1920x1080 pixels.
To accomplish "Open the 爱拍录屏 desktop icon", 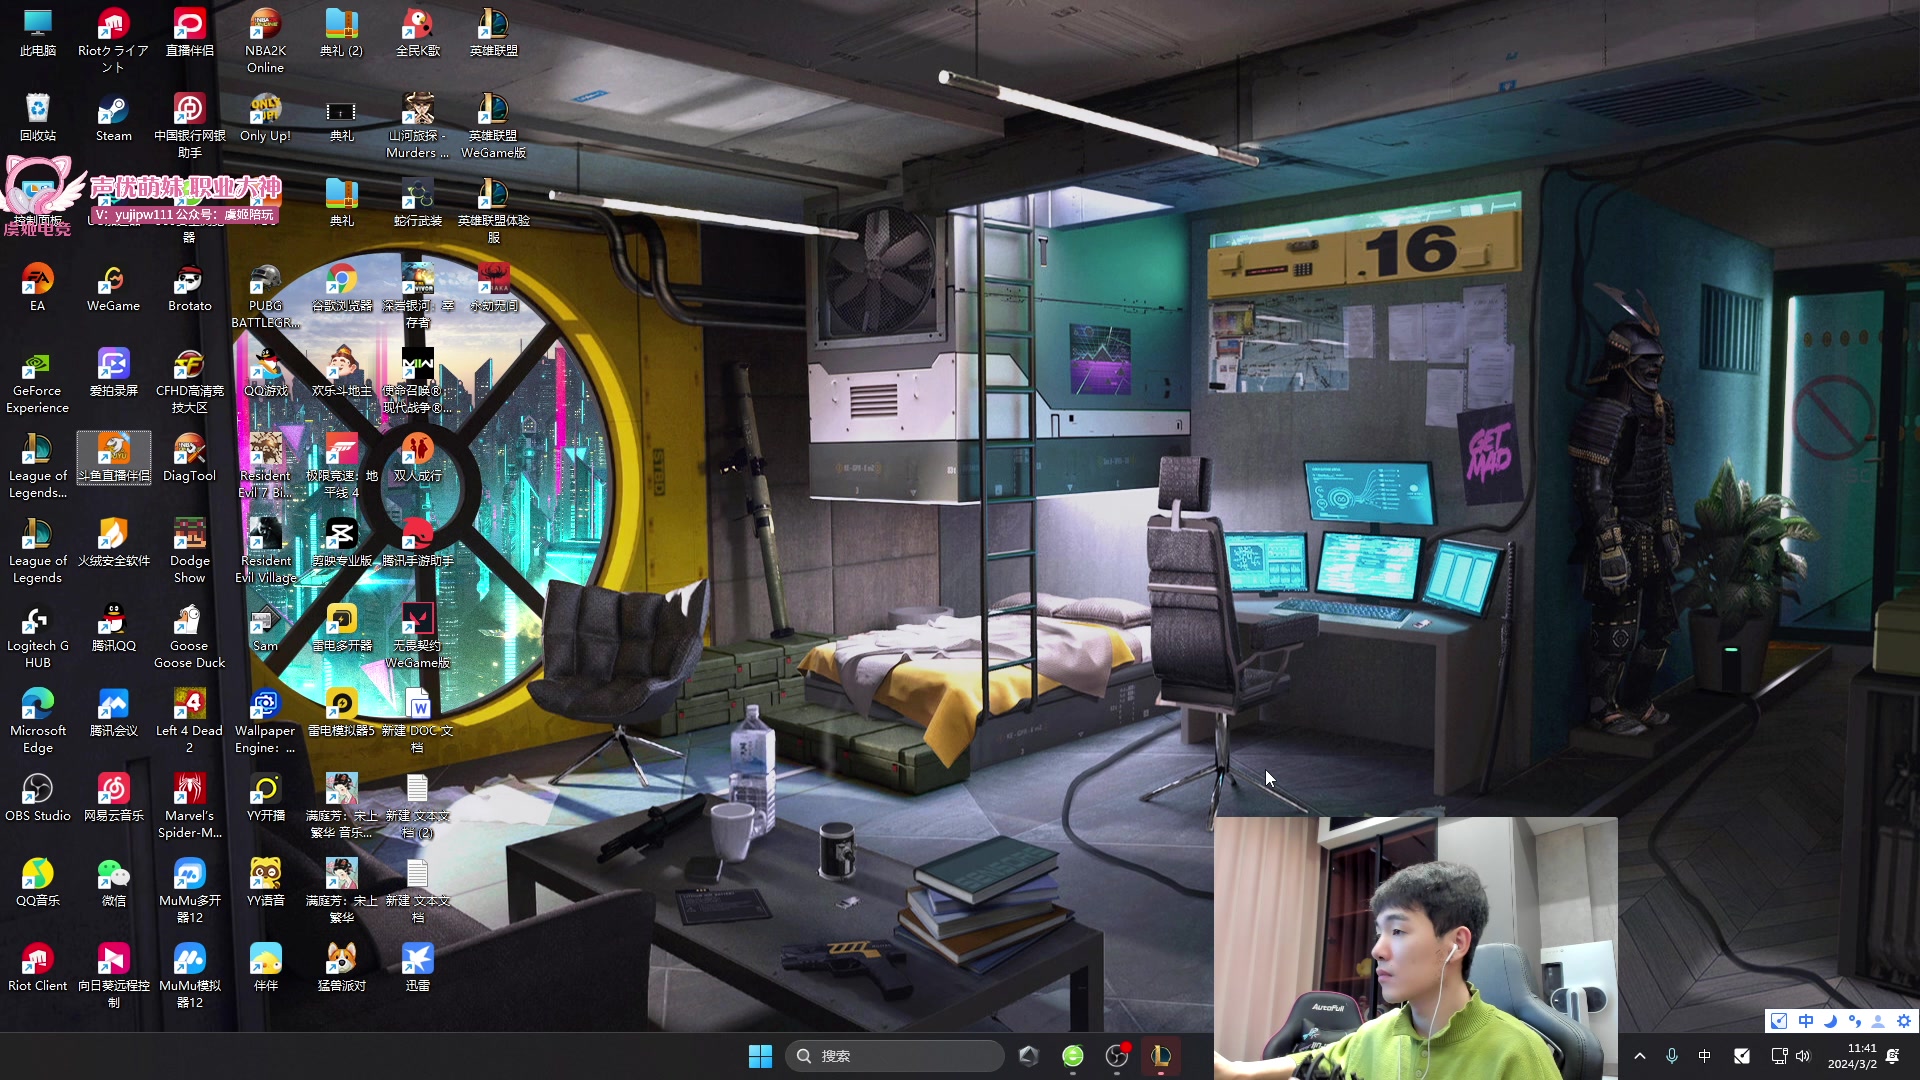I will 113,374.
